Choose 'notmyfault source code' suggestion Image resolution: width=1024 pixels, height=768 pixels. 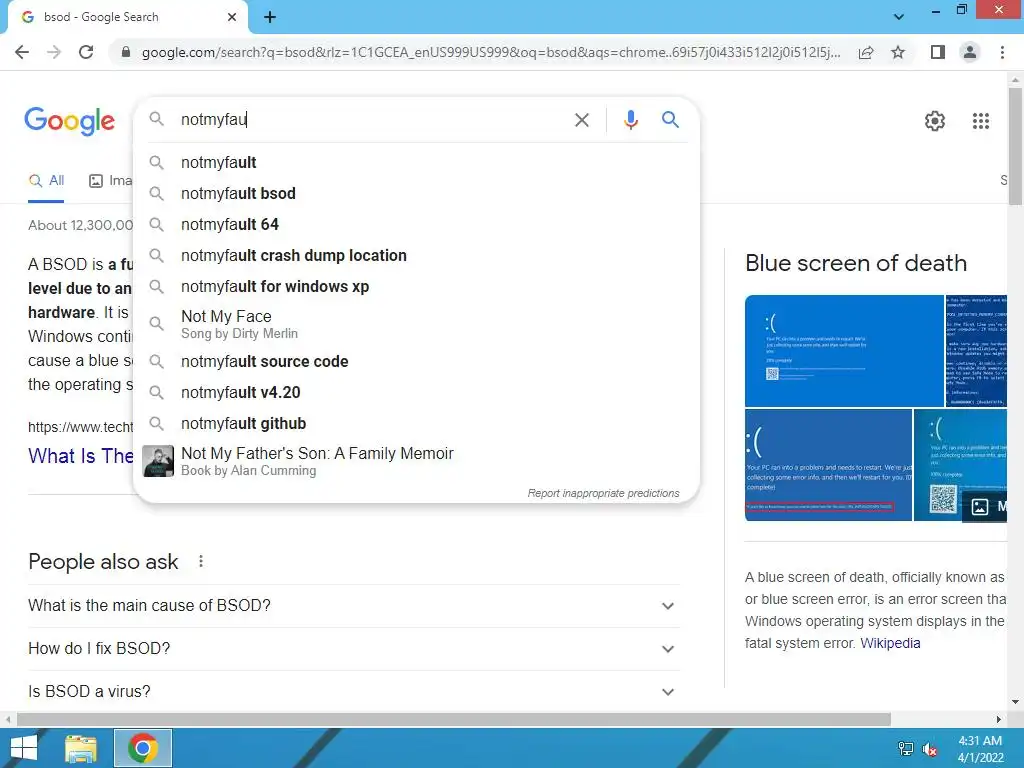pyautogui.click(x=416, y=362)
